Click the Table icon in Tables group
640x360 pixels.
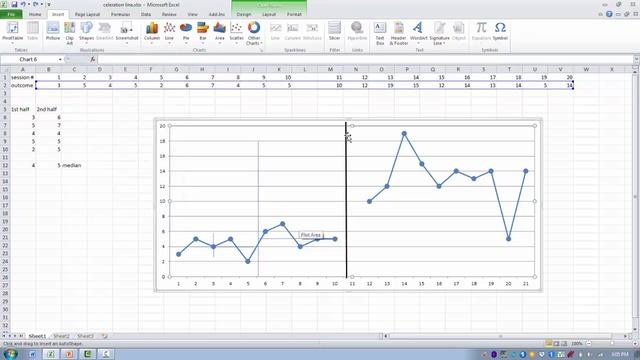pyautogui.click(x=32, y=32)
